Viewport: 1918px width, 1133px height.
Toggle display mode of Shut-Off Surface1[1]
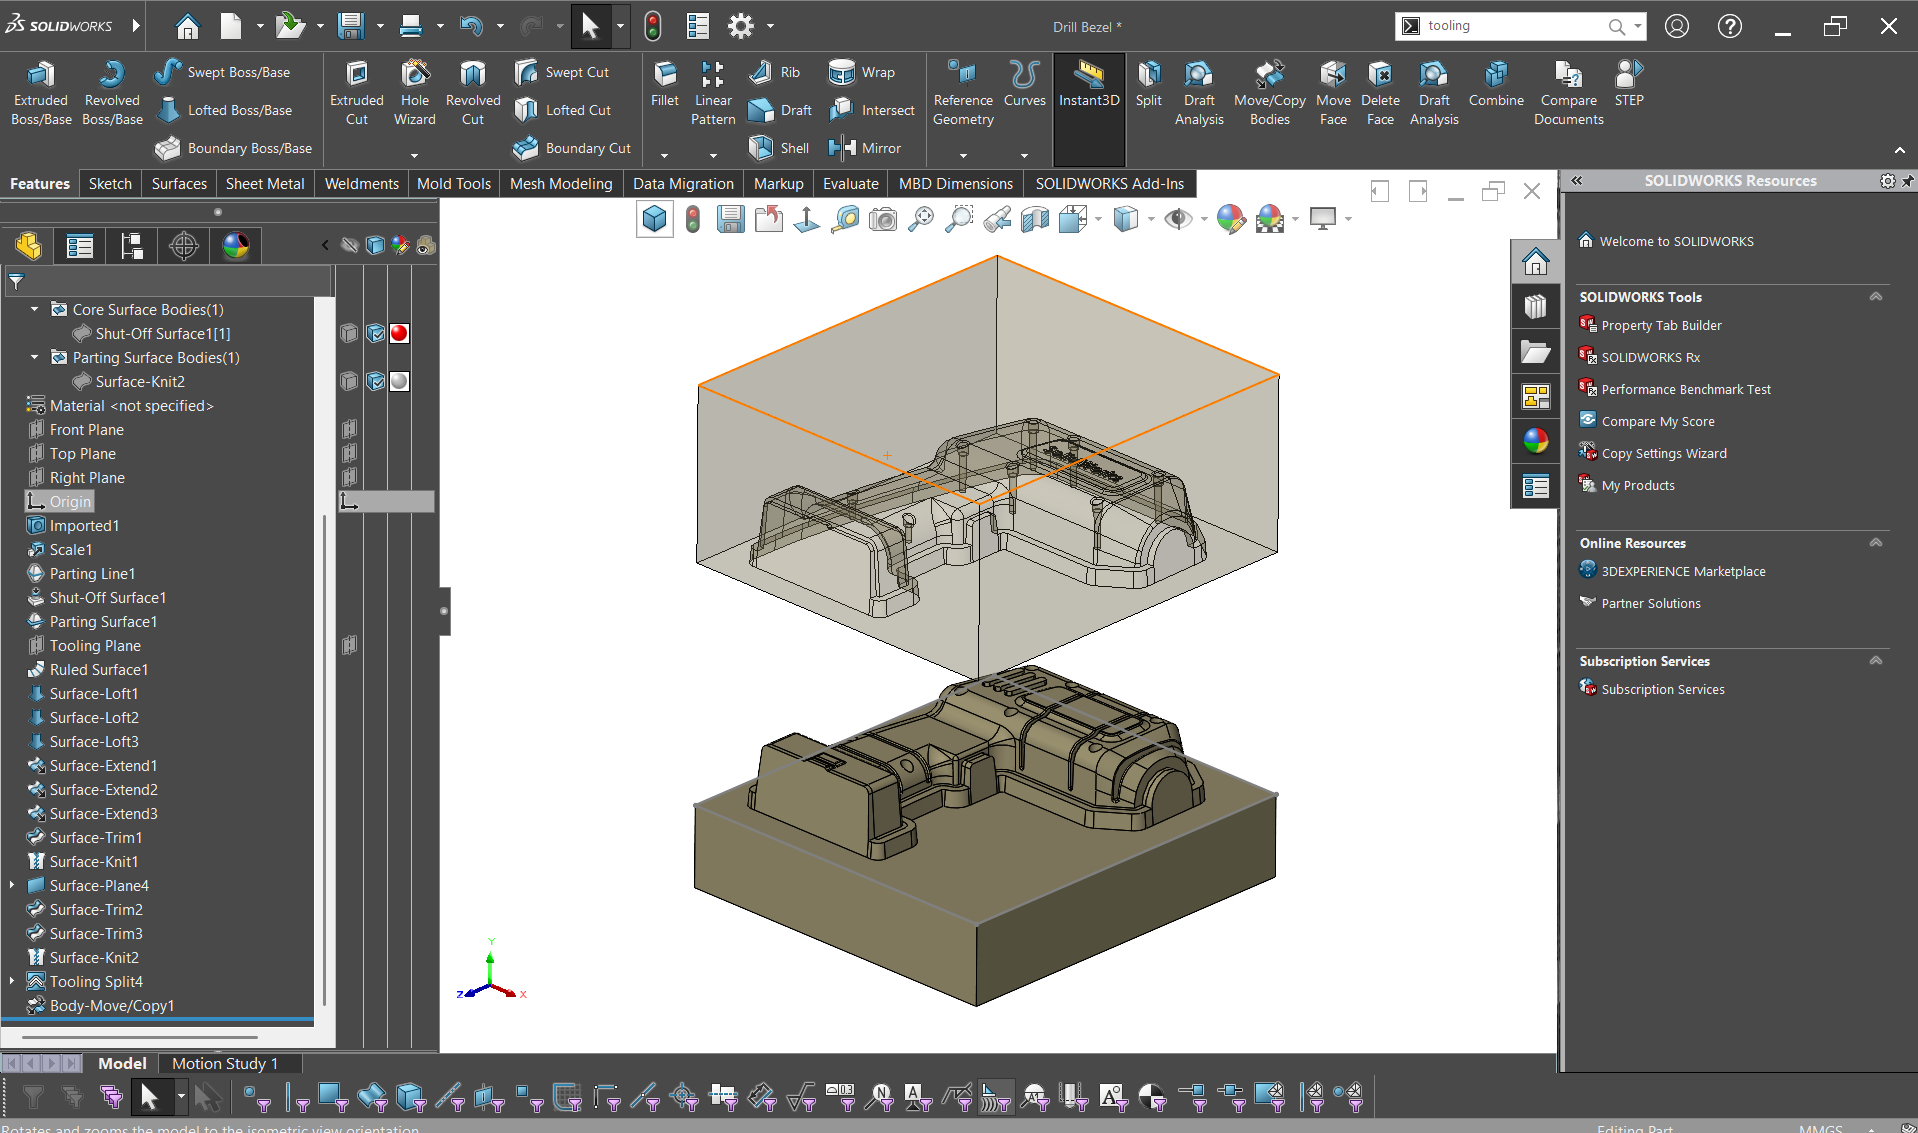pos(375,333)
